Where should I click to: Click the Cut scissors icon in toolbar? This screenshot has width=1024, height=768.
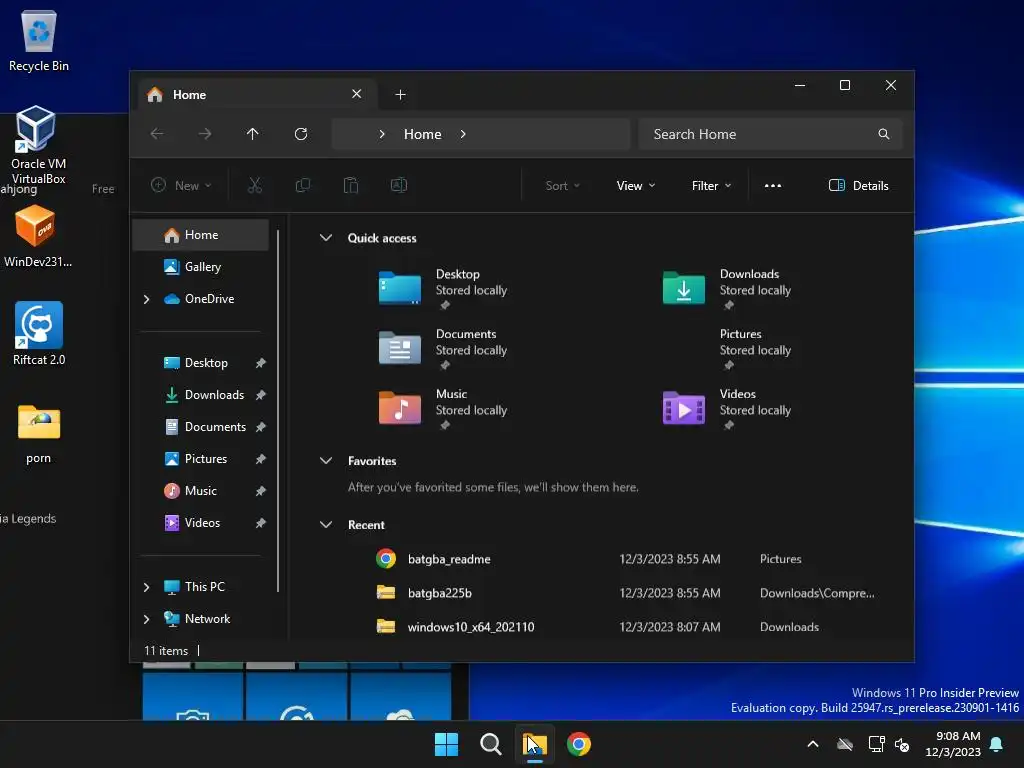pos(255,185)
